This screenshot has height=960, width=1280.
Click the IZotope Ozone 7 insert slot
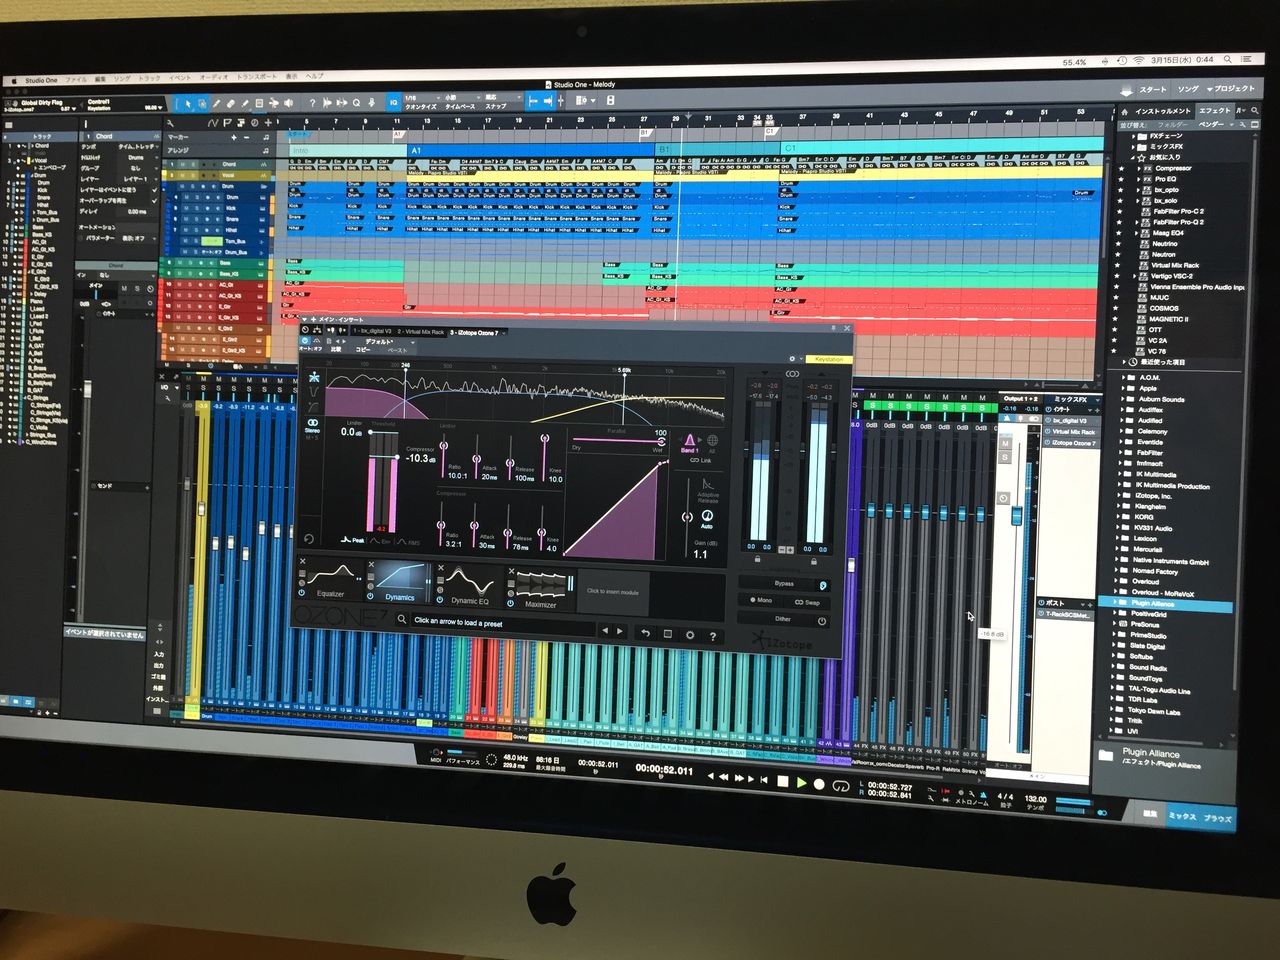pyautogui.click(x=1074, y=443)
